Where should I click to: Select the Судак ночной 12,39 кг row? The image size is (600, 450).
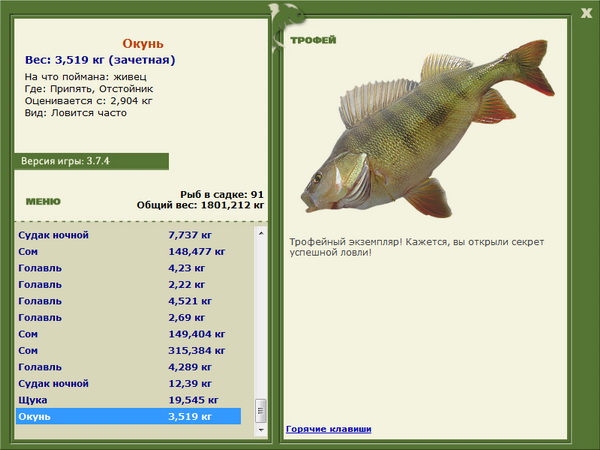click(x=129, y=383)
